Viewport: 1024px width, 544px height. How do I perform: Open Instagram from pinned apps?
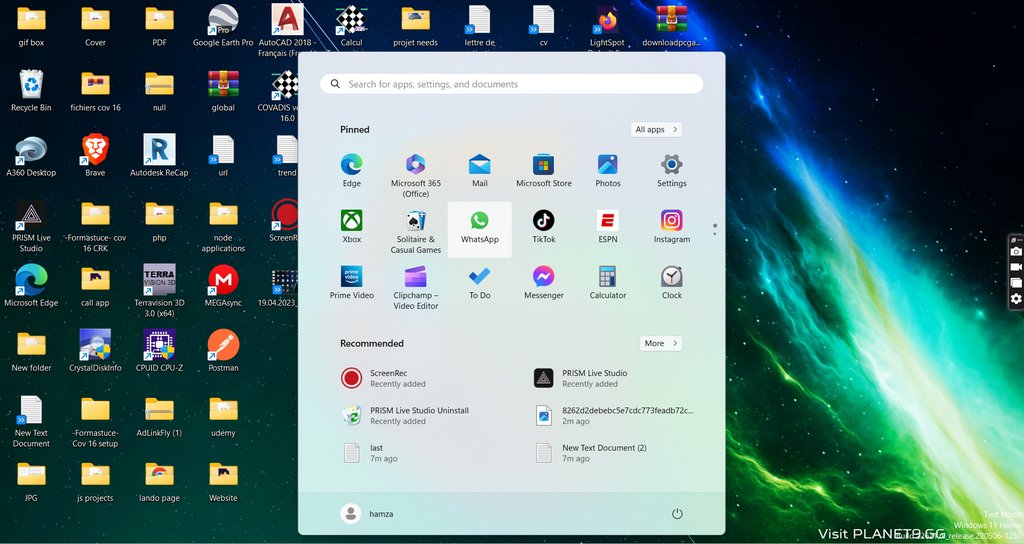click(x=671, y=227)
